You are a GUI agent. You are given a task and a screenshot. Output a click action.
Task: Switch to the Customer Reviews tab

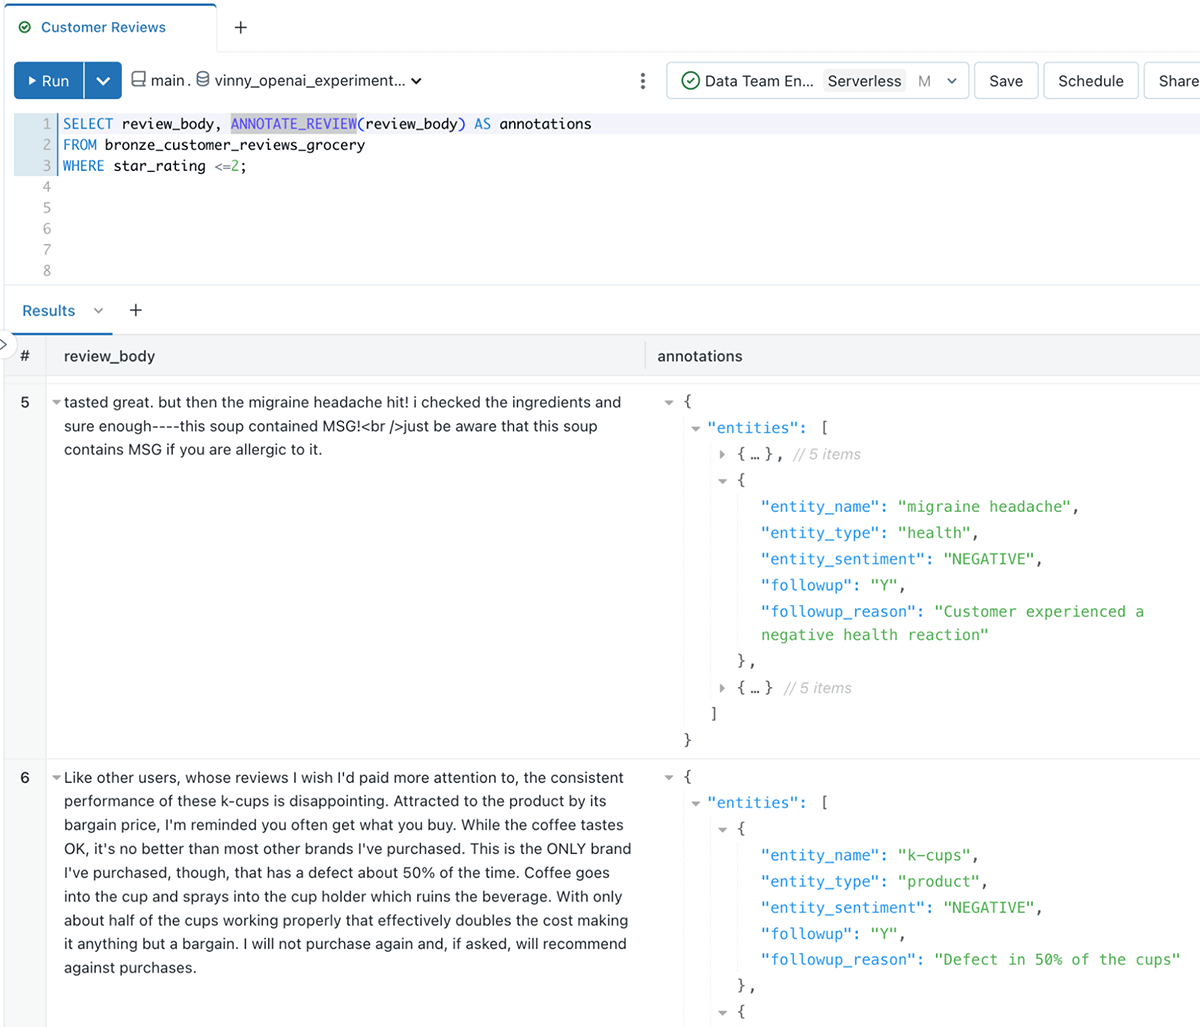tap(103, 27)
